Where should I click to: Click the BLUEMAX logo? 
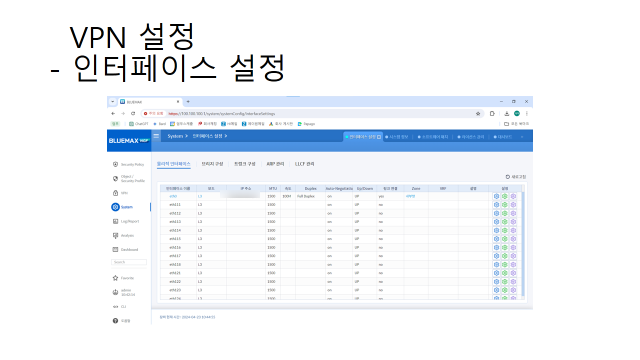point(129,140)
